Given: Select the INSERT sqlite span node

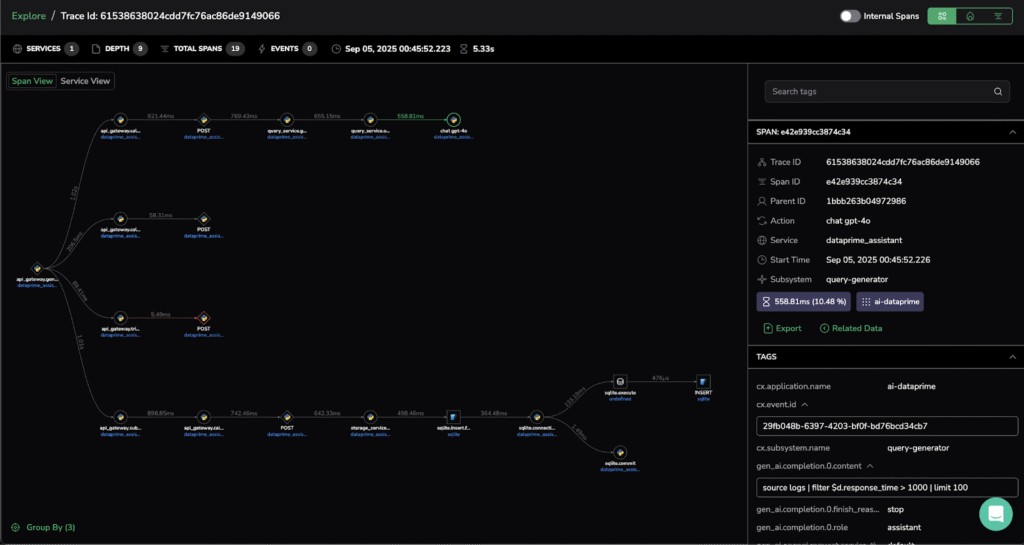Looking at the screenshot, I should coord(703,382).
